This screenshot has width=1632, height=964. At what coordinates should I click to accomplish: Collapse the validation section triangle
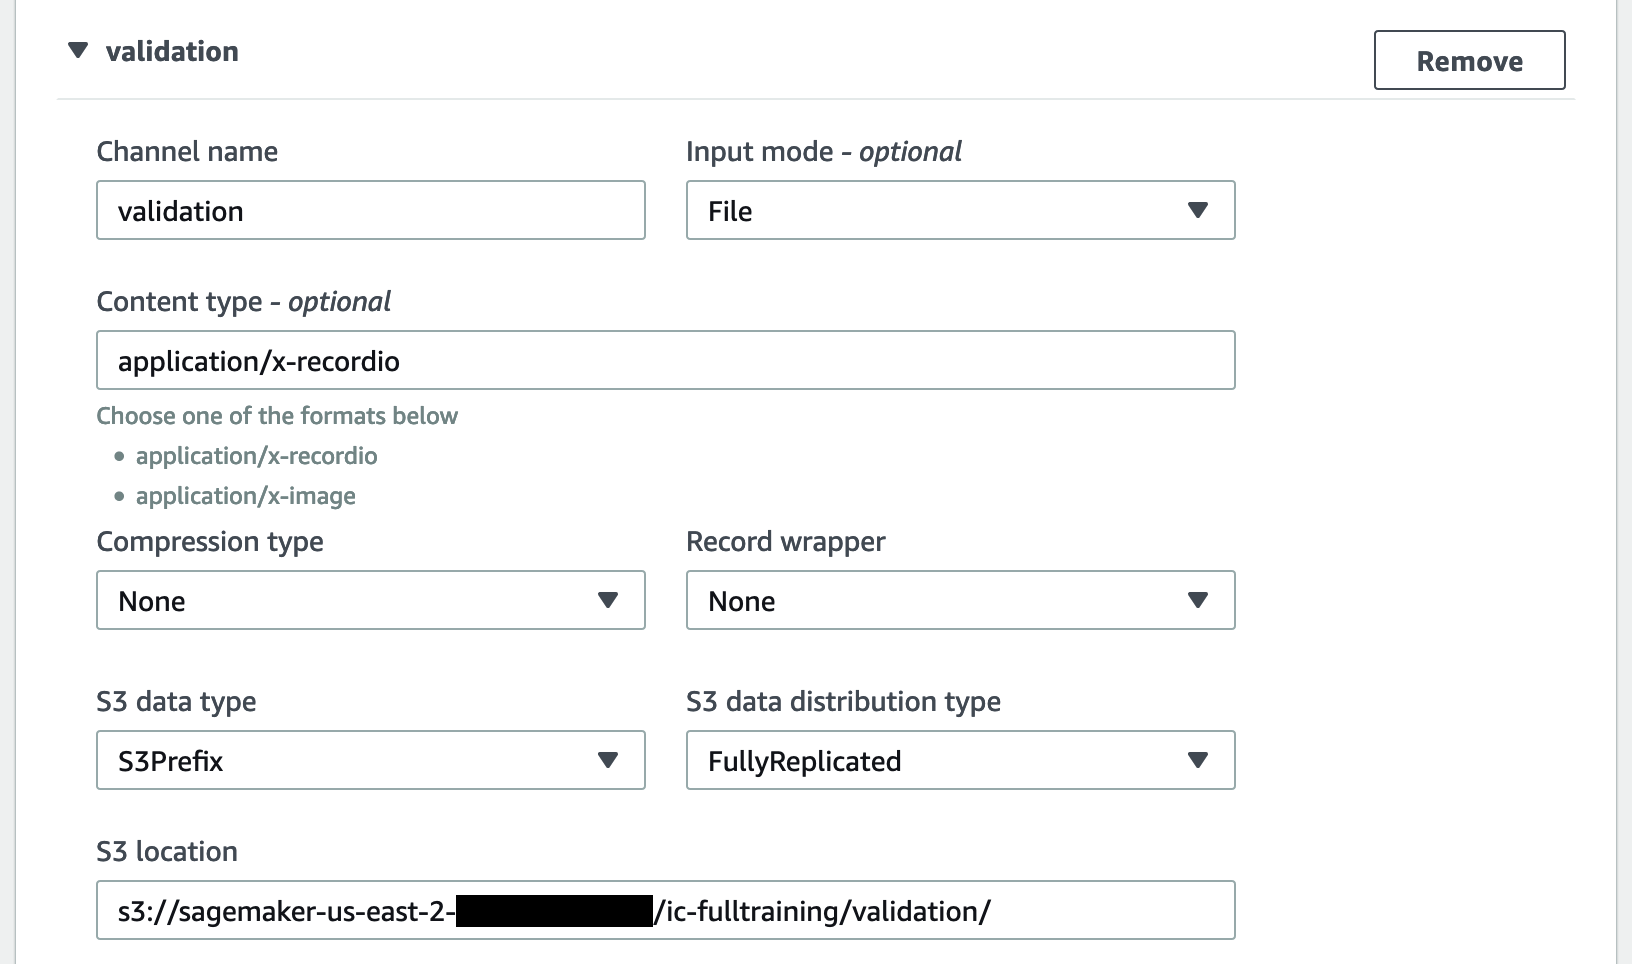point(78,51)
